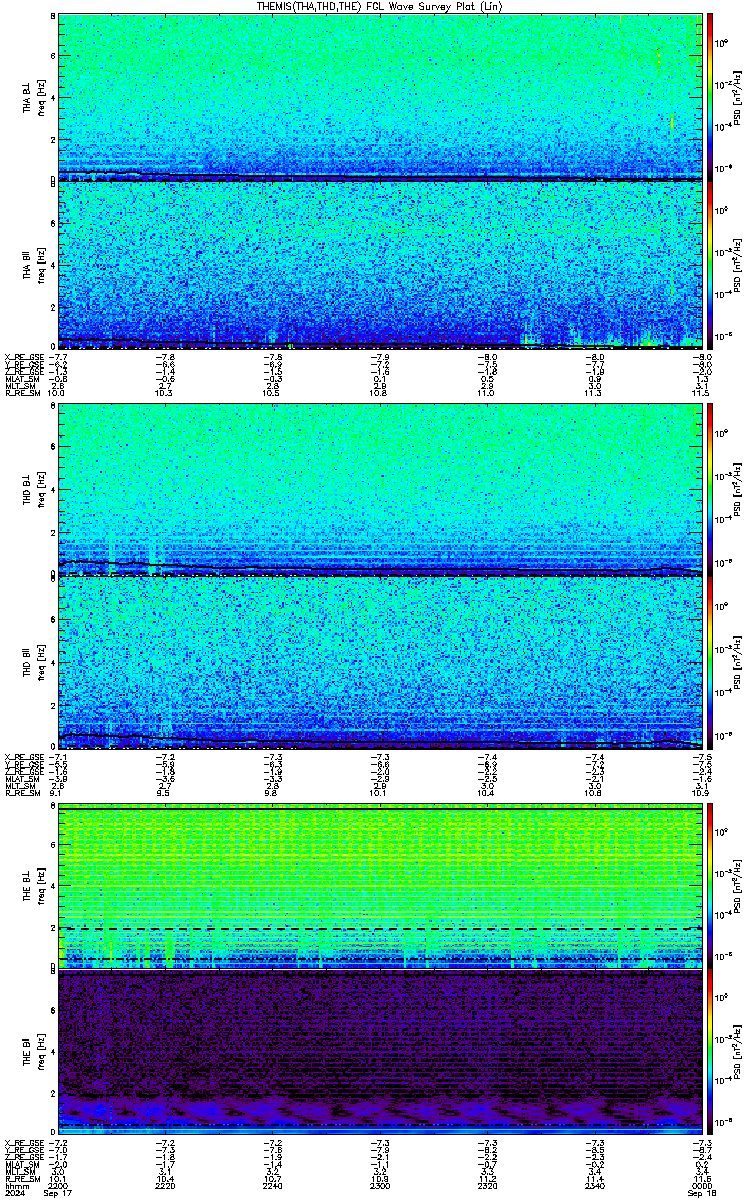Click the 2220 time tick label
The image size is (750, 1200).
pos(166,1185)
